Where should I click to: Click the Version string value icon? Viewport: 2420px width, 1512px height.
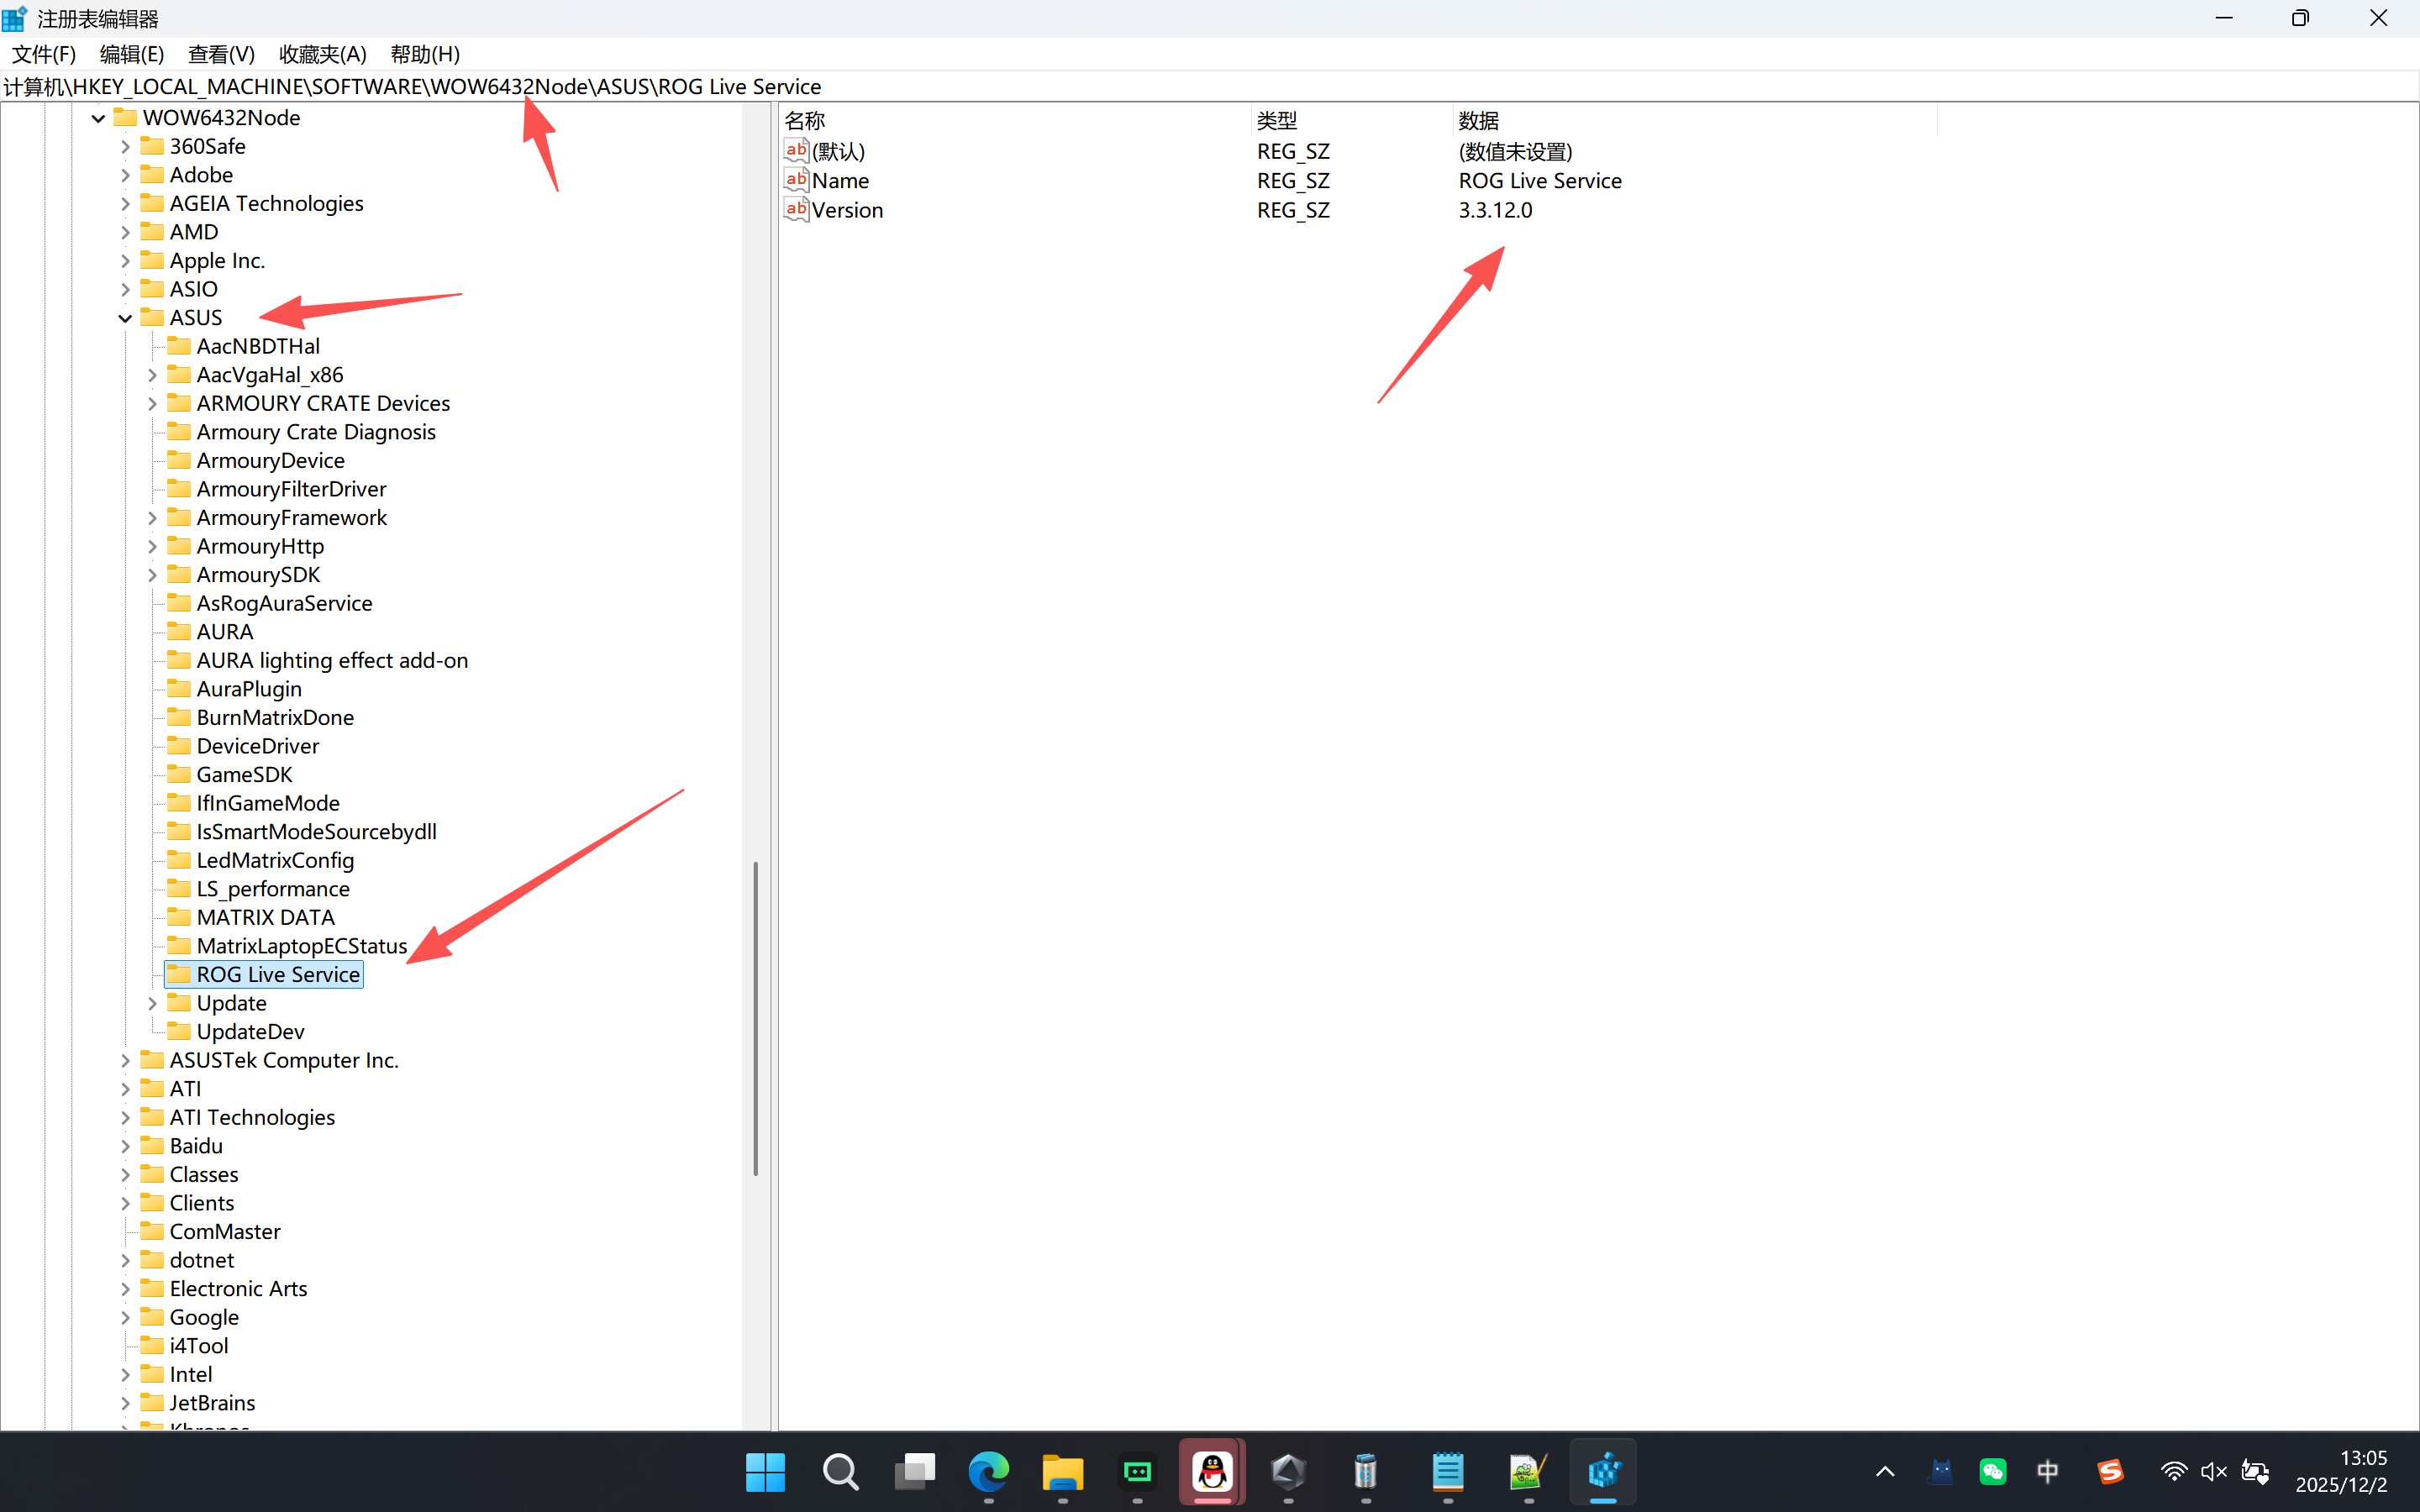(x=796, y=209)
